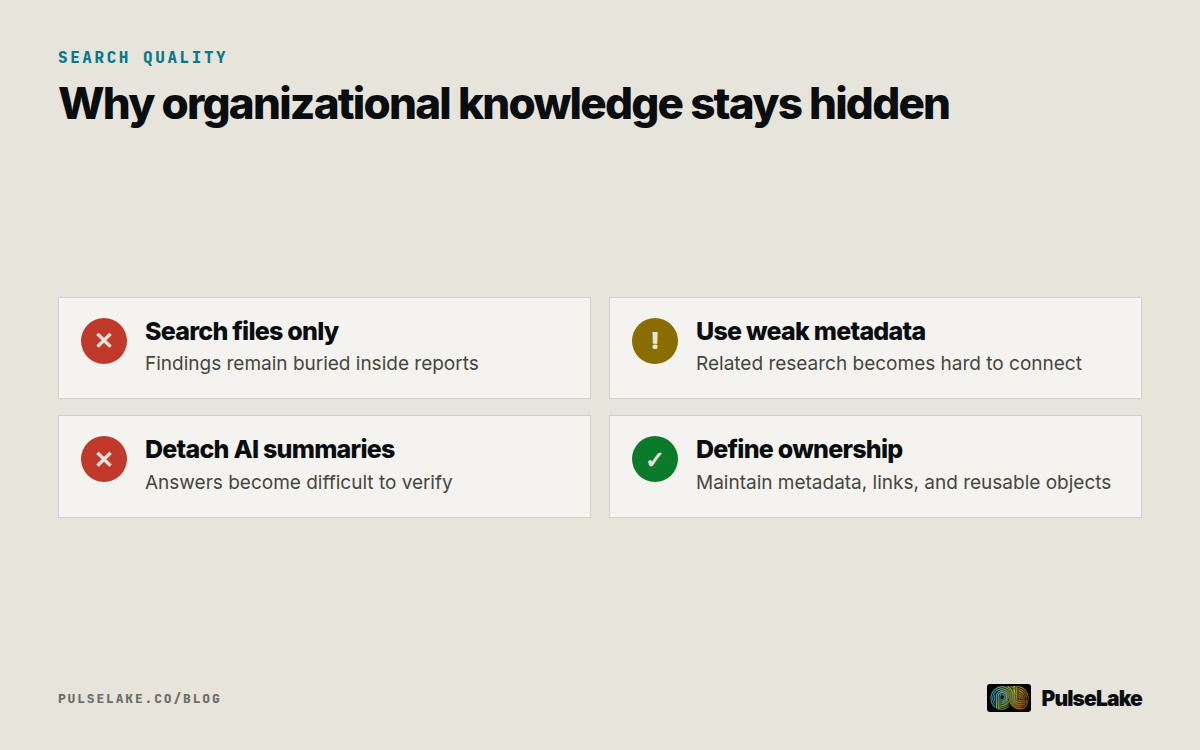The image size is (1200, 750).
Task: Click text Maintain metadata, links, and reusable objects
Action: [x=904, y=482]
